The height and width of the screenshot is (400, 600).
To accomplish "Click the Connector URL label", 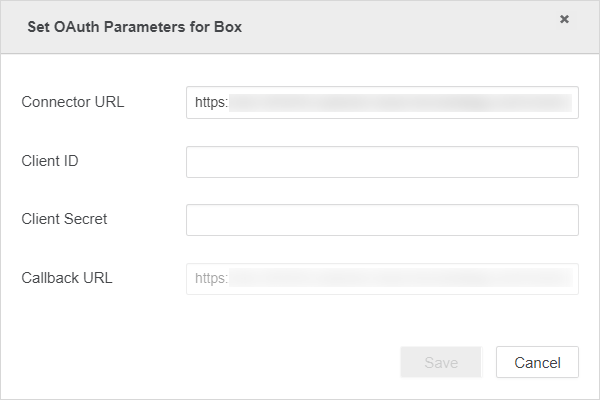I will pyautogui.click(x=73, y=102).
